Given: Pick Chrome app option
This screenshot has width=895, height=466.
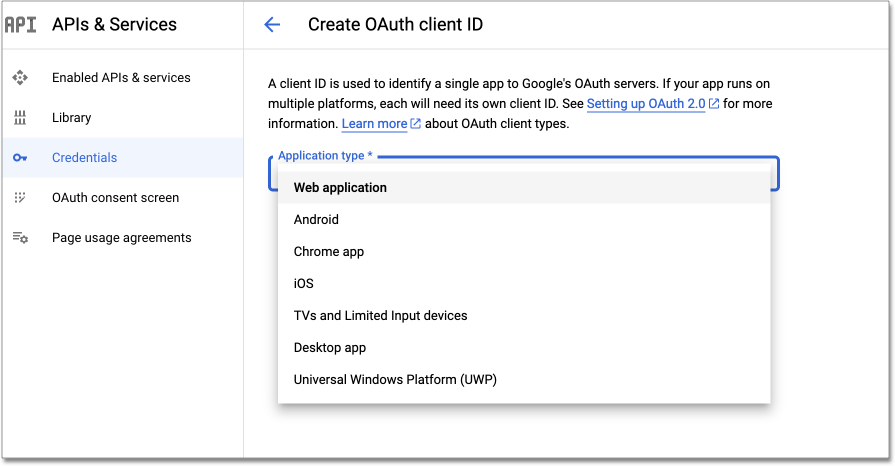Looking at the screenshot, I should coord(329,252).
